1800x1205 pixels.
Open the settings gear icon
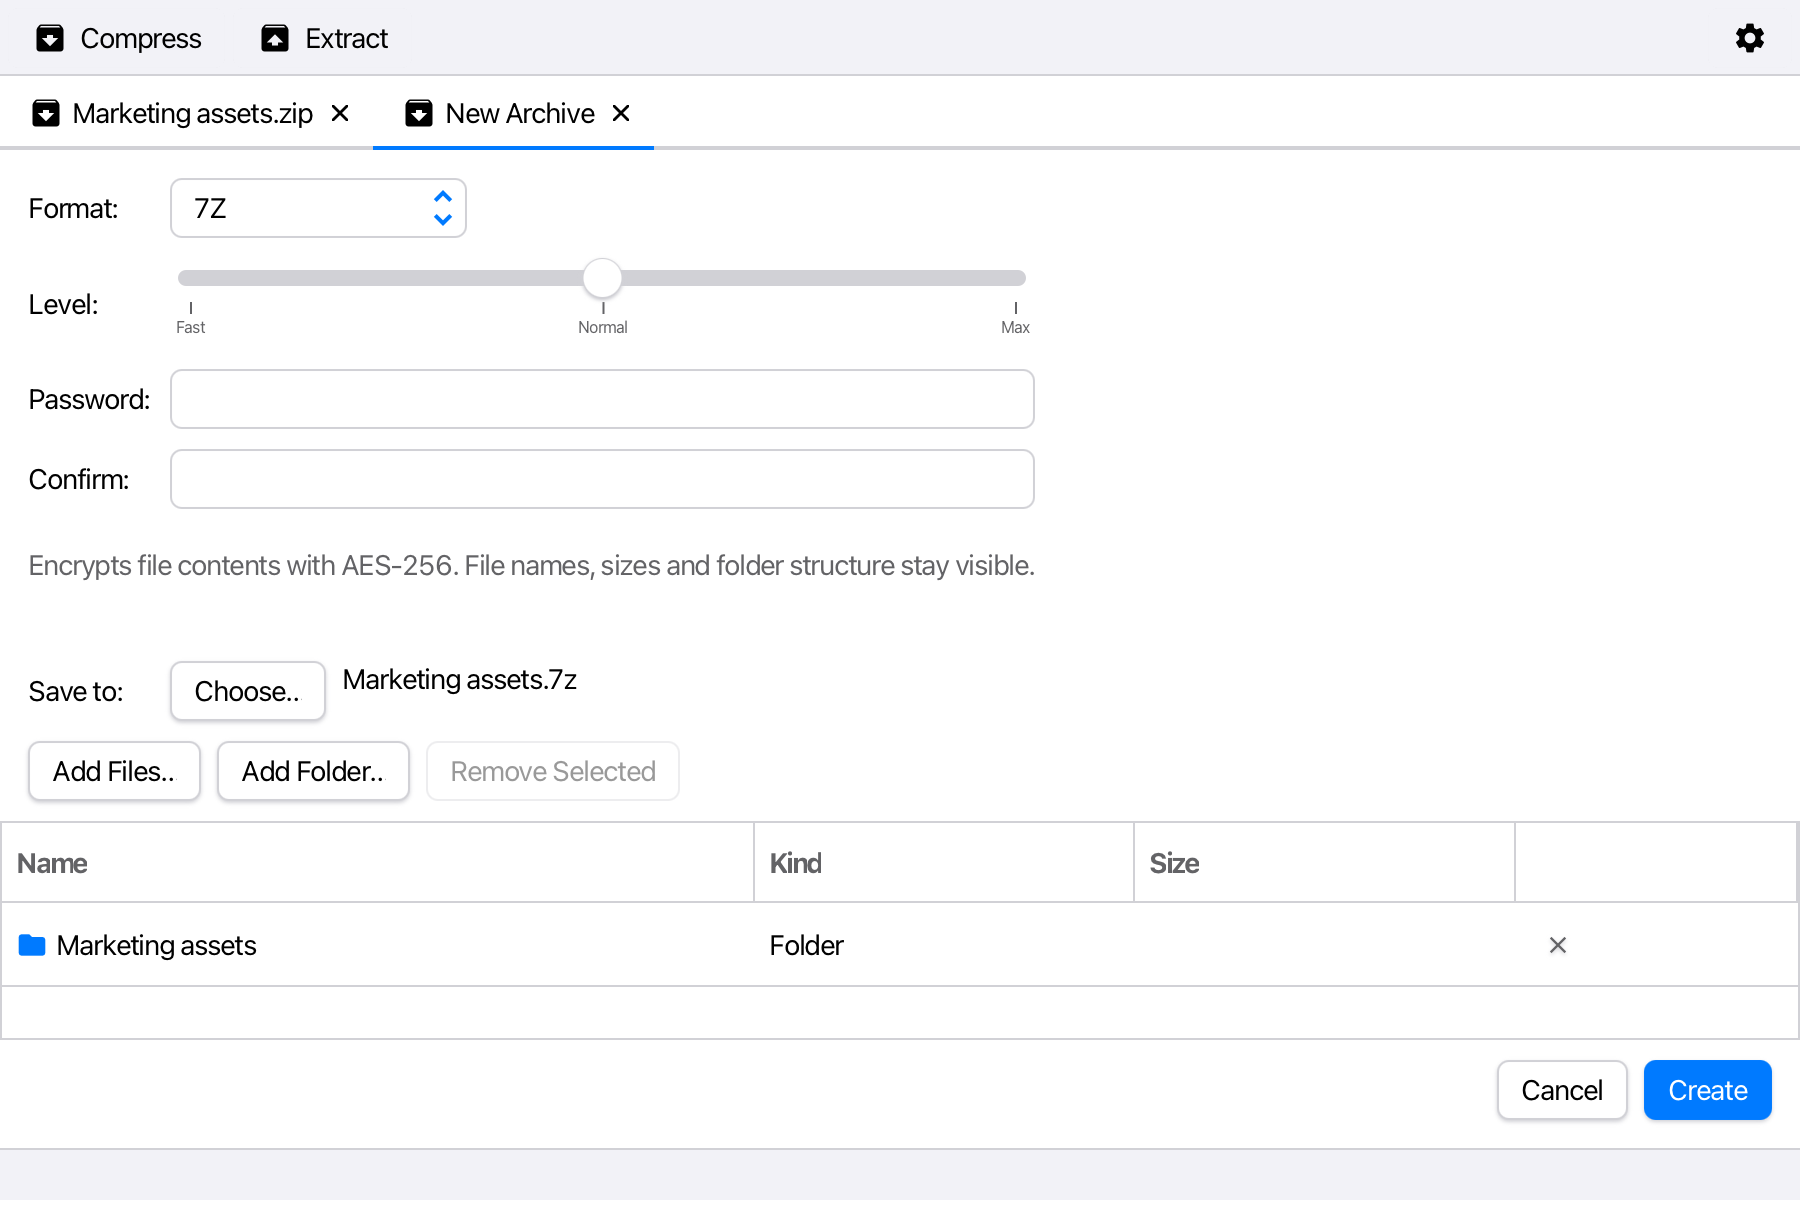pyautogui.click(x=1749, y=38)
